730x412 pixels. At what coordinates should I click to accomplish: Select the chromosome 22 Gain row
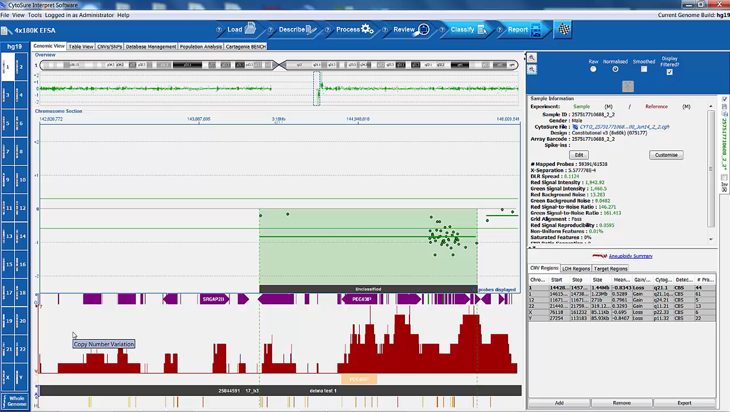622,306
